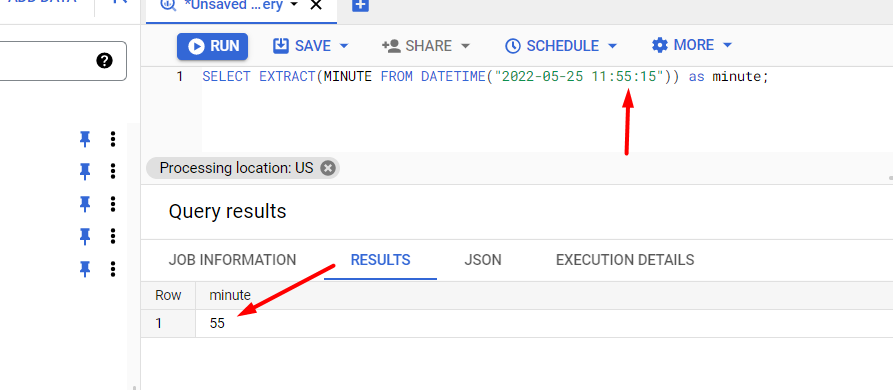The width and height of the screenshot is (893, 390).
Task: Click the query editor line 1 code
Action: (x=485, y=76)
